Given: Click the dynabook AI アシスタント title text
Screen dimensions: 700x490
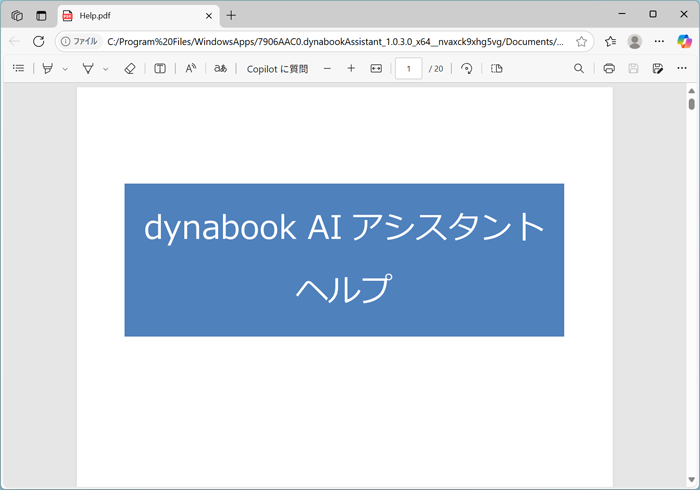Looking at the screenshot, I should pyautogui.click(x=344, y=227).
